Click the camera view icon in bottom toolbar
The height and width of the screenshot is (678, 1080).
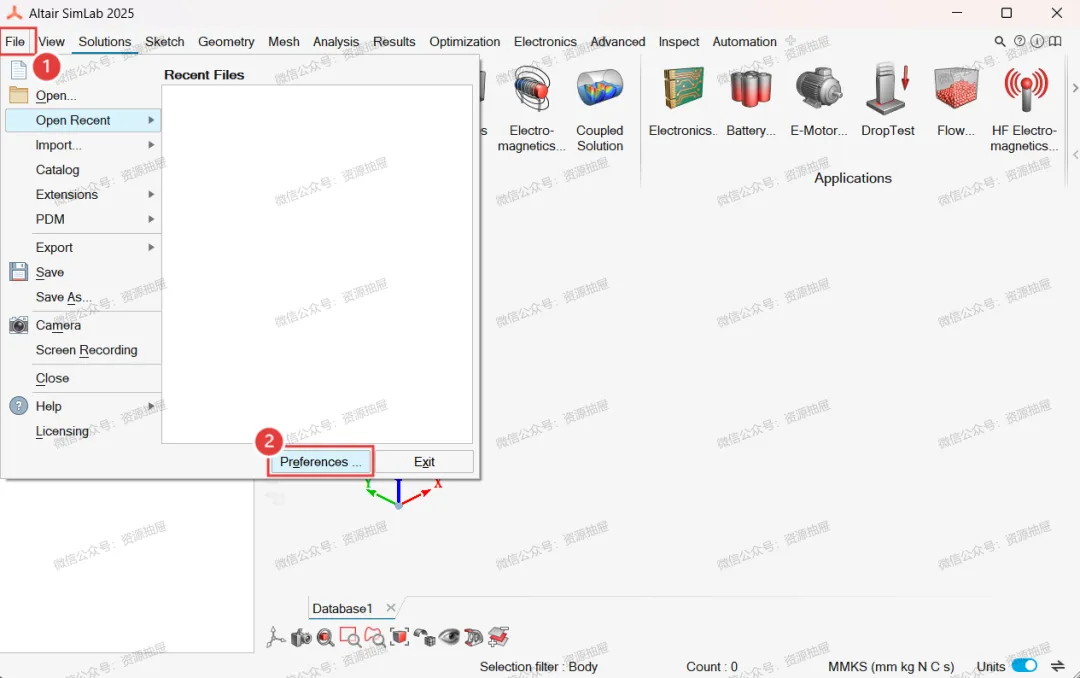point(301,638)
